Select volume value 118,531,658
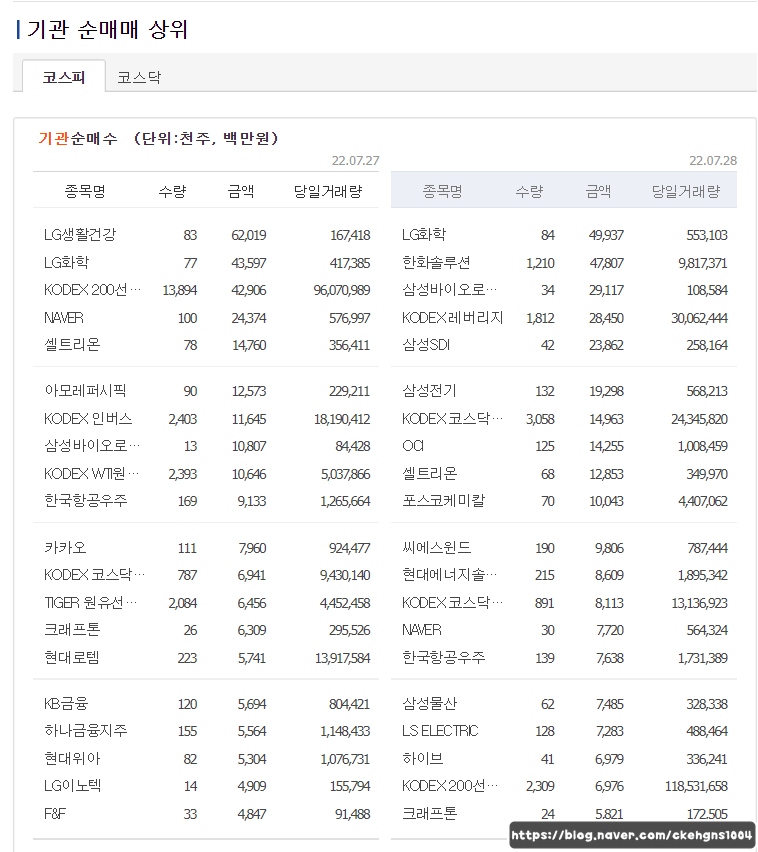The width and height of the screenshot is (758, 852). pyautogui.click(x=696, y=786)
